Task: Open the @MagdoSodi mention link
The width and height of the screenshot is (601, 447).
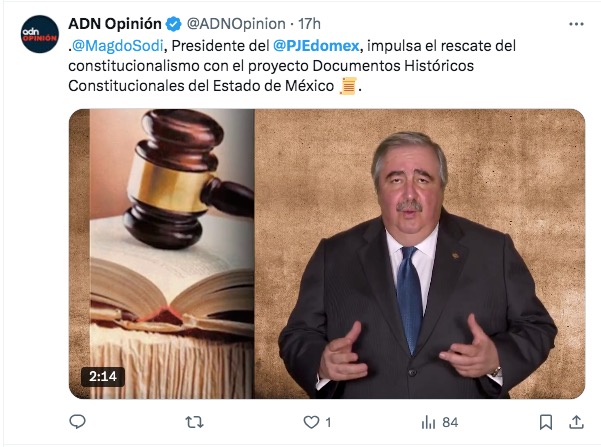Action: (118, 46)
